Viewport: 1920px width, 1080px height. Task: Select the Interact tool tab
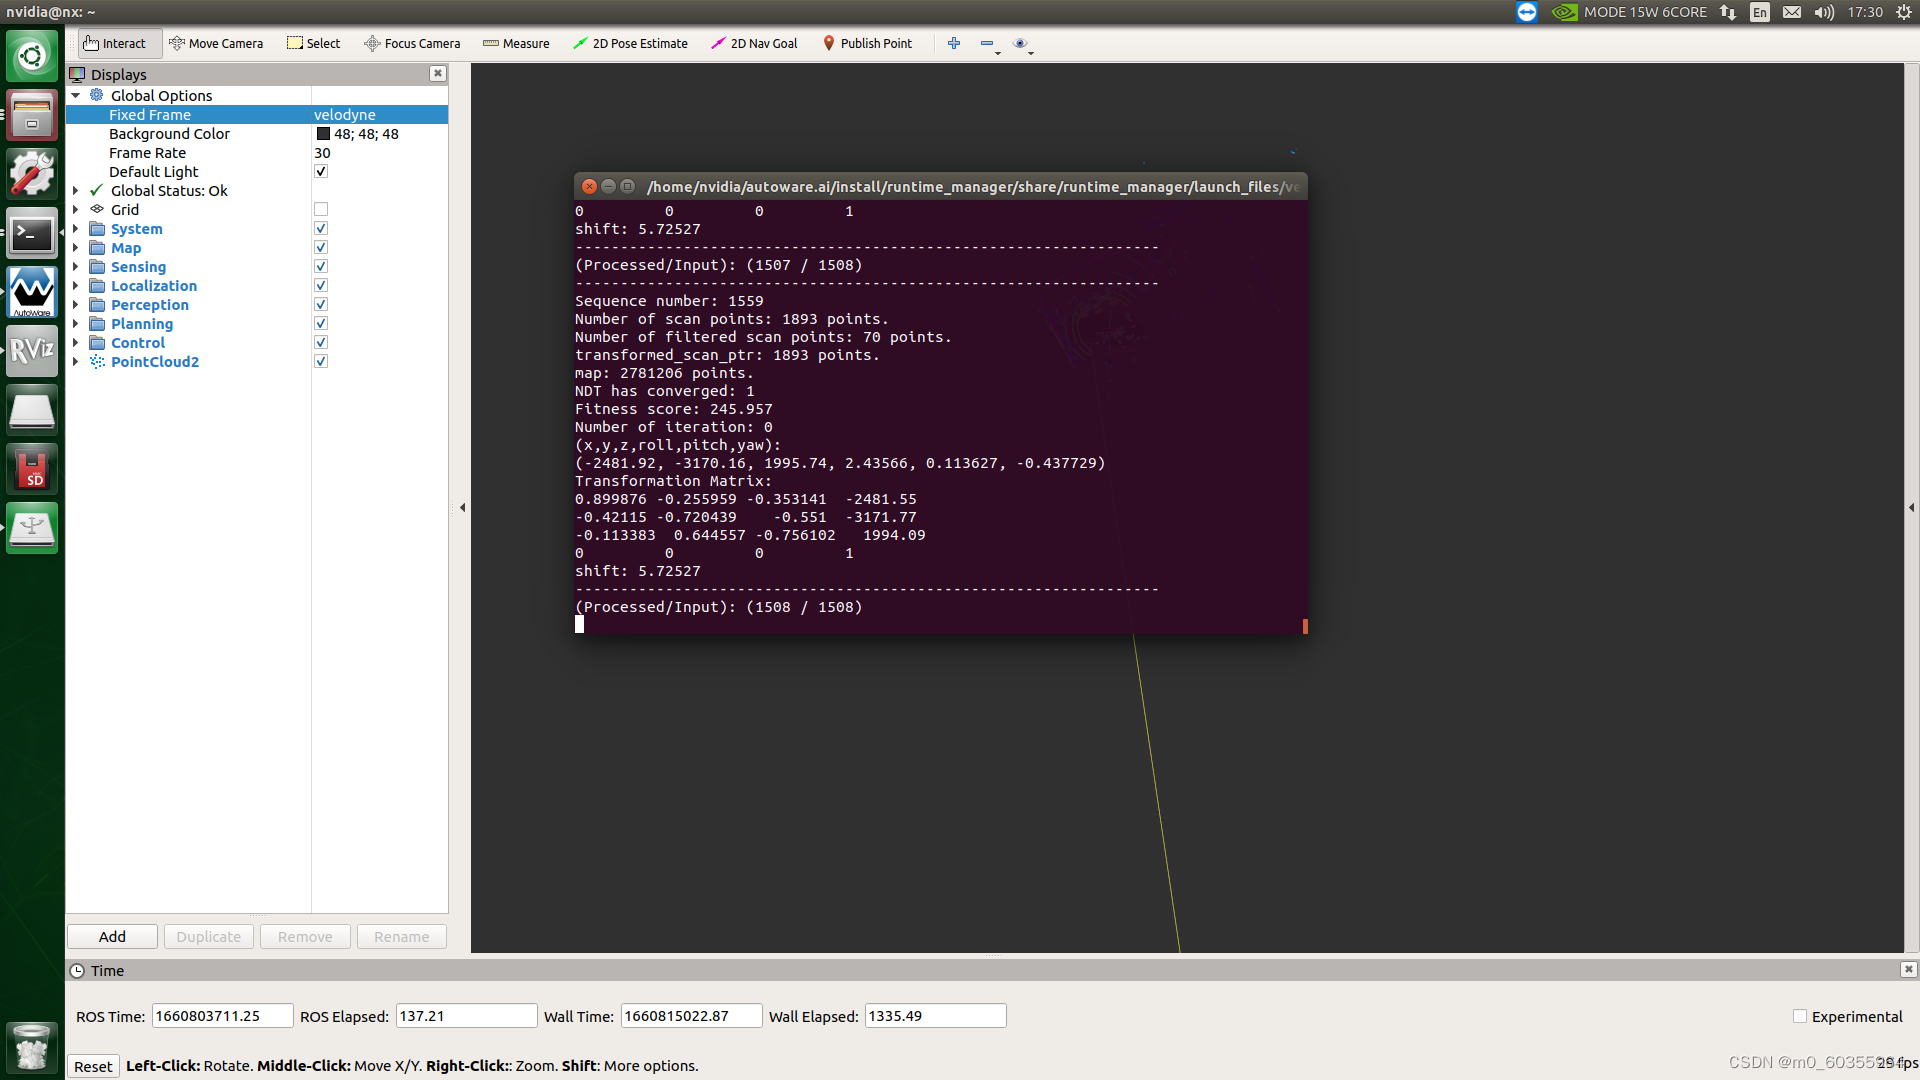point(115,43)
